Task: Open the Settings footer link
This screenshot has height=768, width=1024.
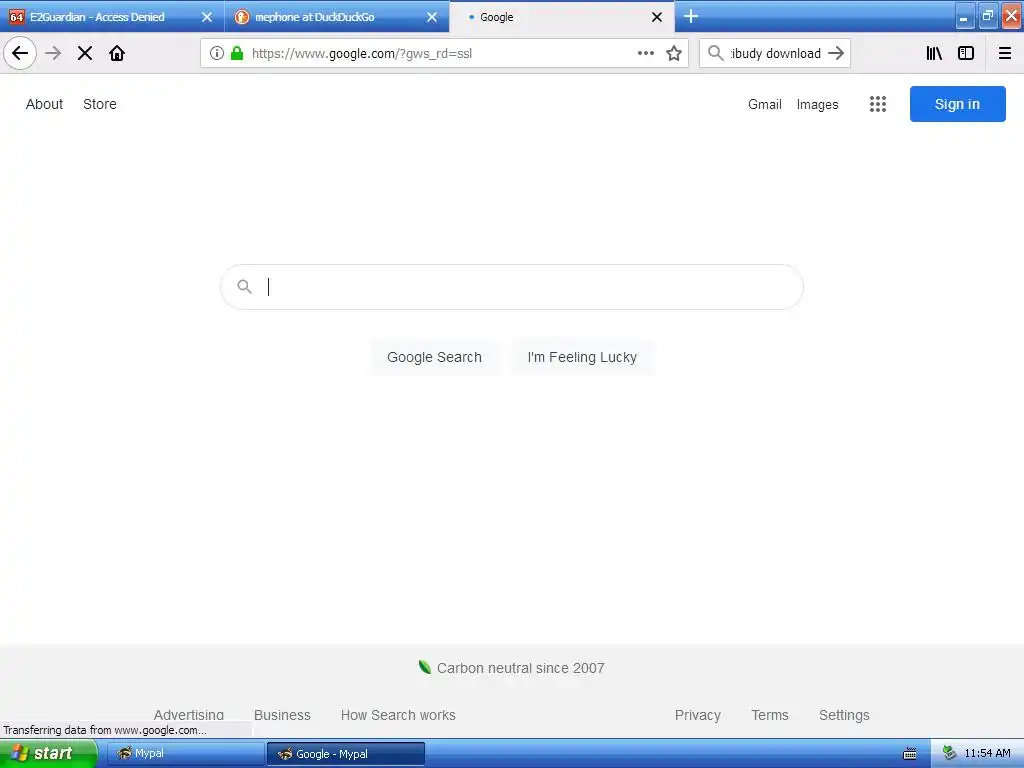Action: tap(844, 715)
